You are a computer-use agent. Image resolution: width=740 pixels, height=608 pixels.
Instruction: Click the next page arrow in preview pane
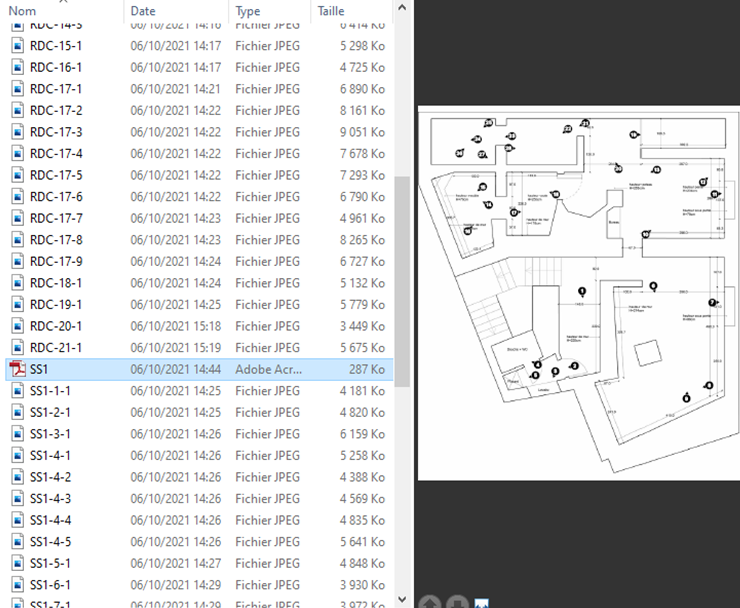(x=457, y=602)
